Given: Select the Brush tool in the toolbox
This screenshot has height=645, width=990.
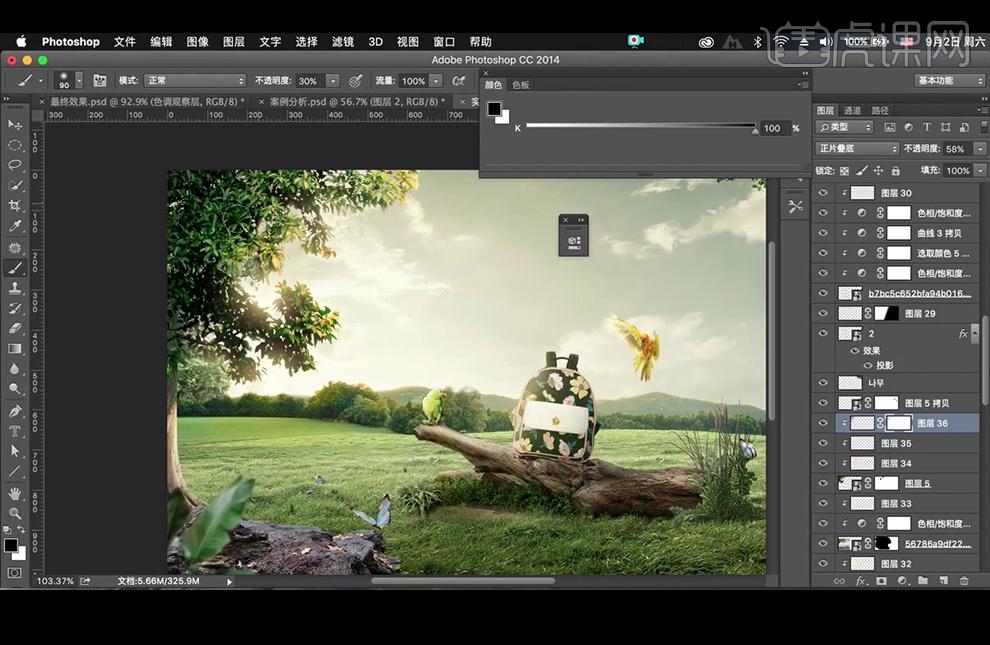Looking at the screenshot, I should tap(15, 268).
